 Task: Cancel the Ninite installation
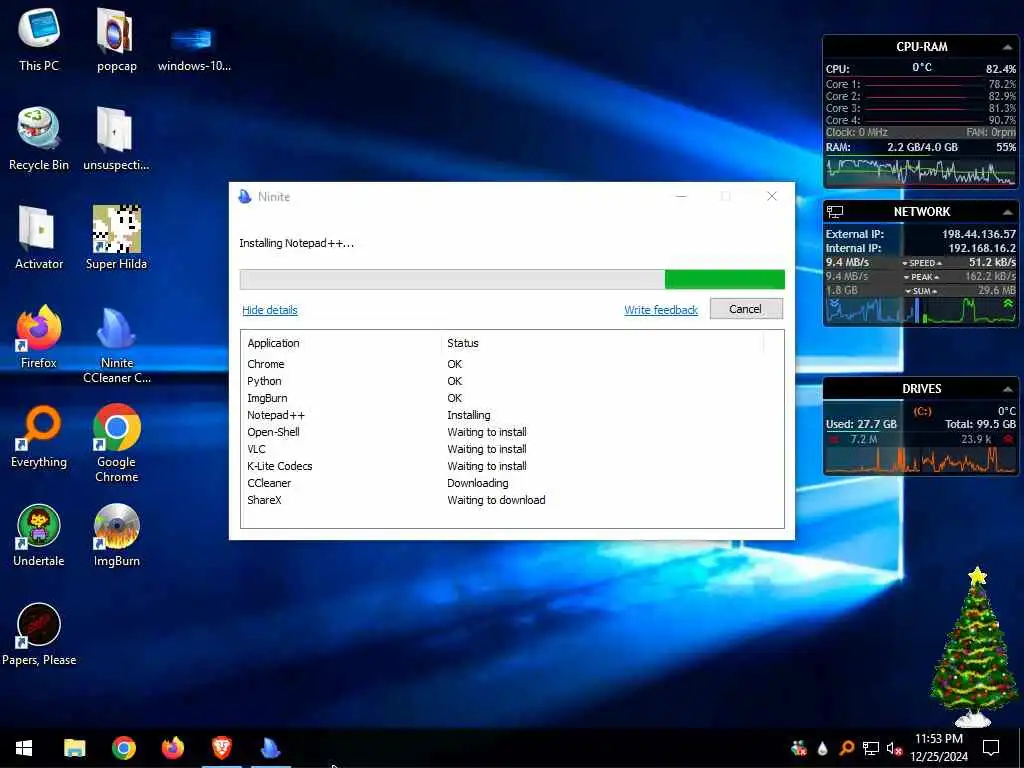746,309
